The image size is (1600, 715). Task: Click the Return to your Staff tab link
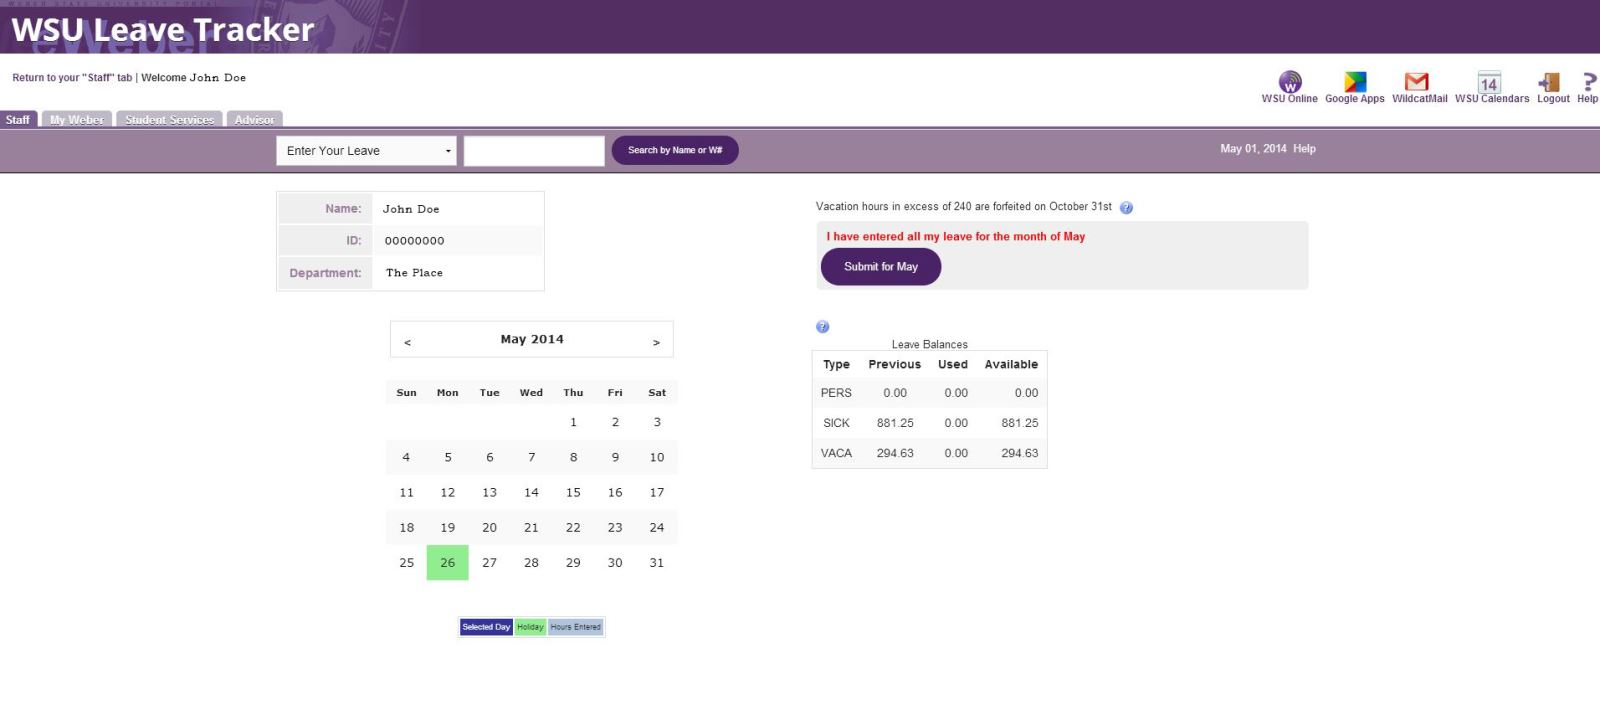point(72,78)
